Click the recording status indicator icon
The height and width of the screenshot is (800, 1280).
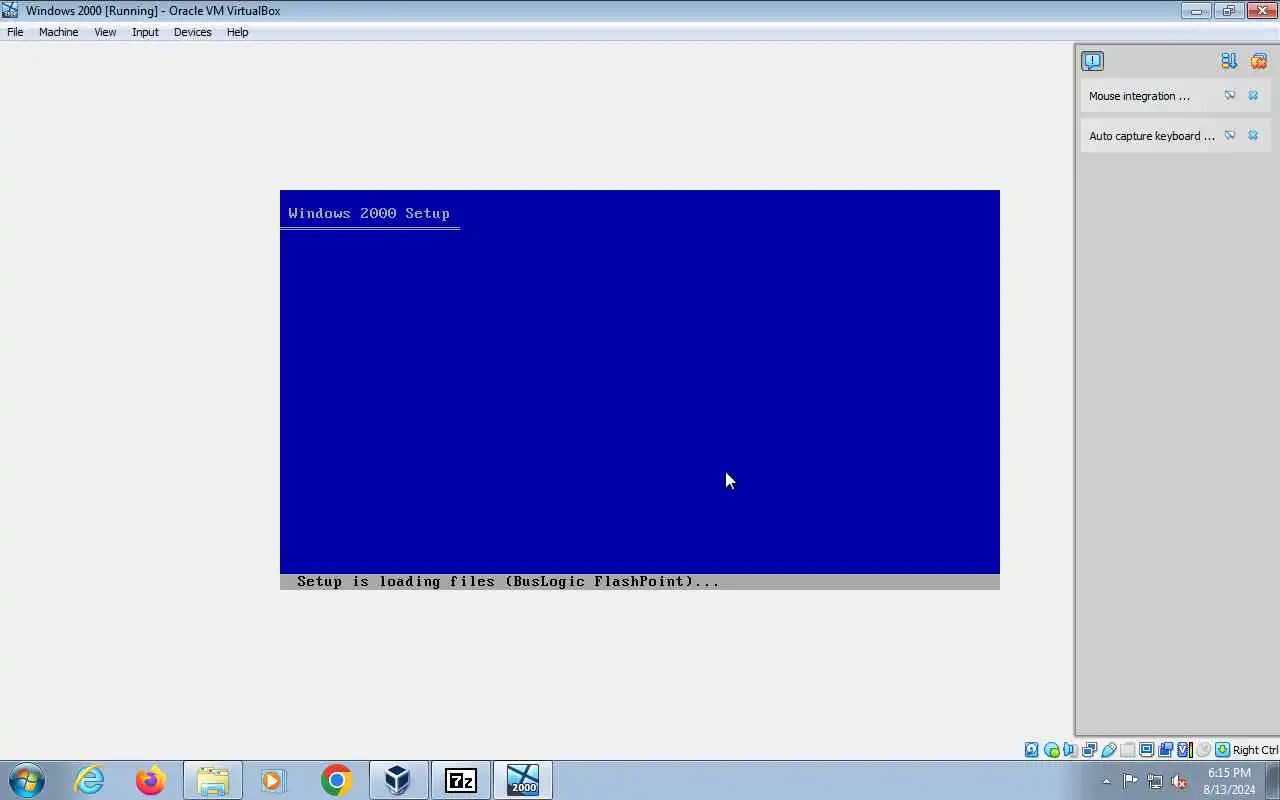[1165, 750]
